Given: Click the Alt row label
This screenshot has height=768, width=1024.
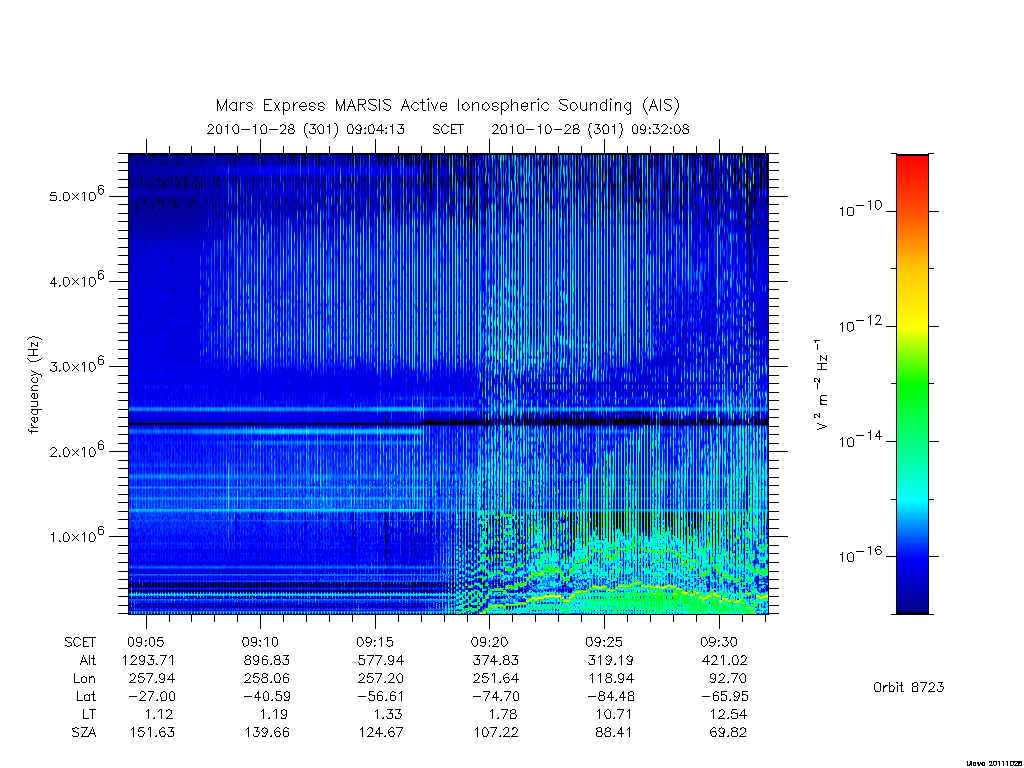Looking at the screenshot, I should (x=87, y=660).
